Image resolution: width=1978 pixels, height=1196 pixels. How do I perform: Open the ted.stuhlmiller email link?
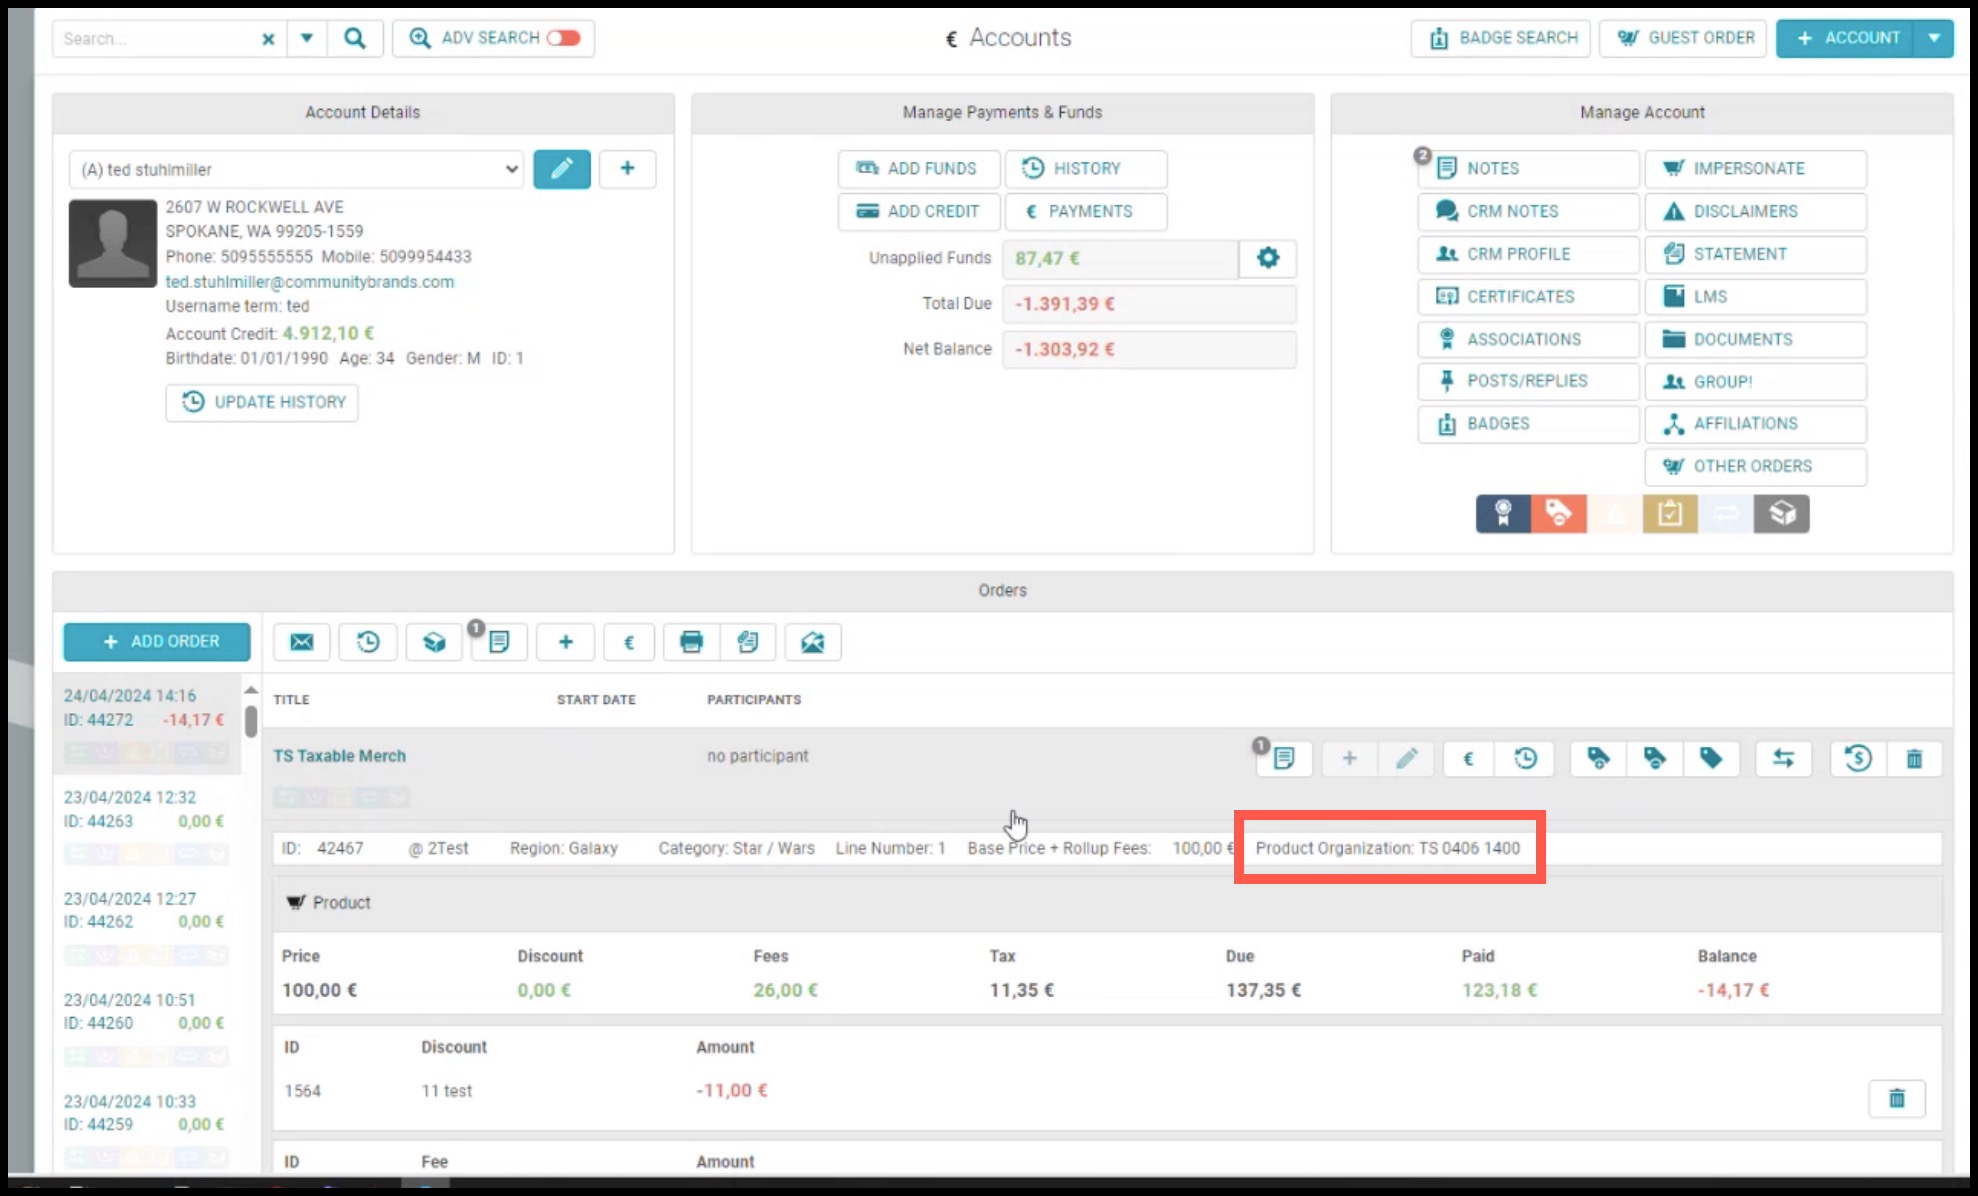coord(310,282)
